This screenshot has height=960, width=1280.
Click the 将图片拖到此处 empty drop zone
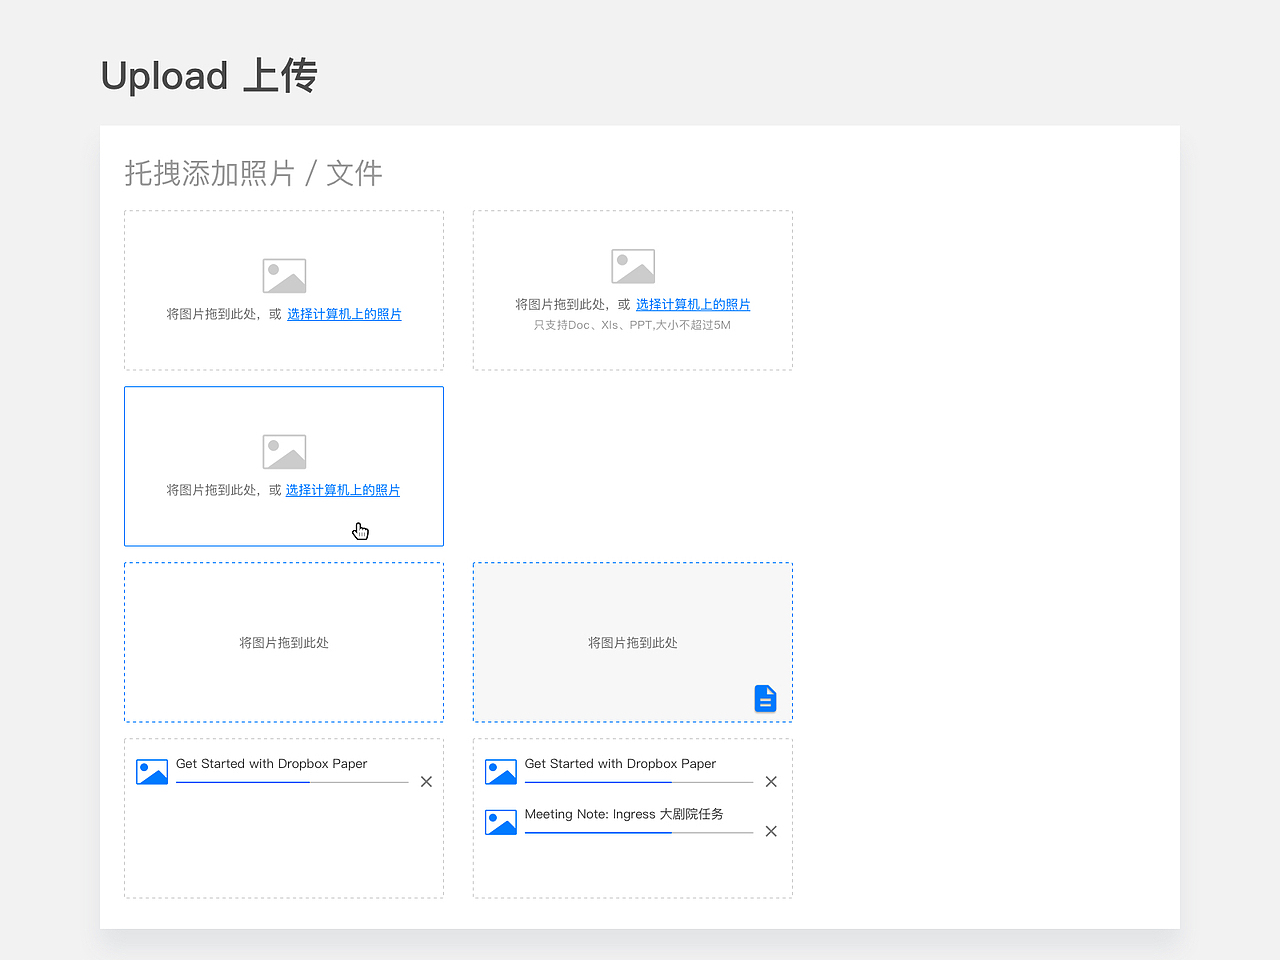click(x=283, y=642)
